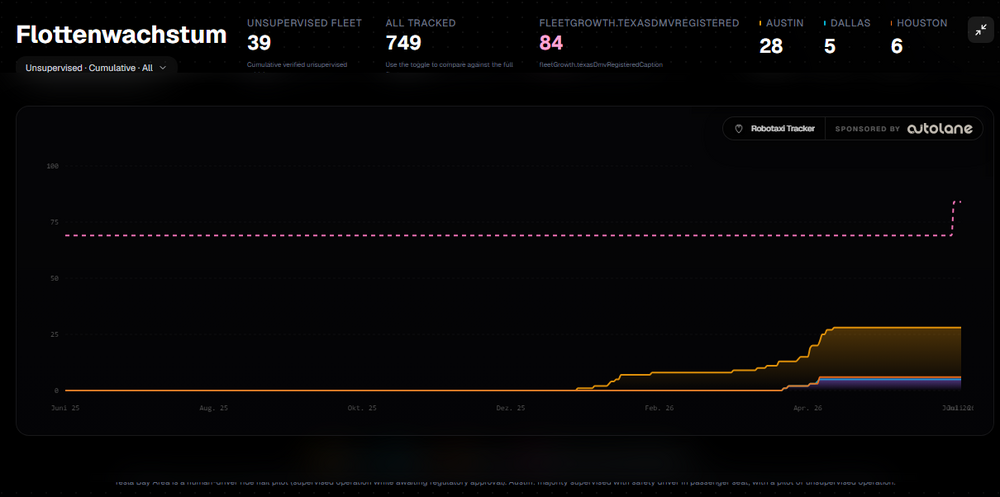Select the Unsupervised Fleet stat 39

[259, 43]
